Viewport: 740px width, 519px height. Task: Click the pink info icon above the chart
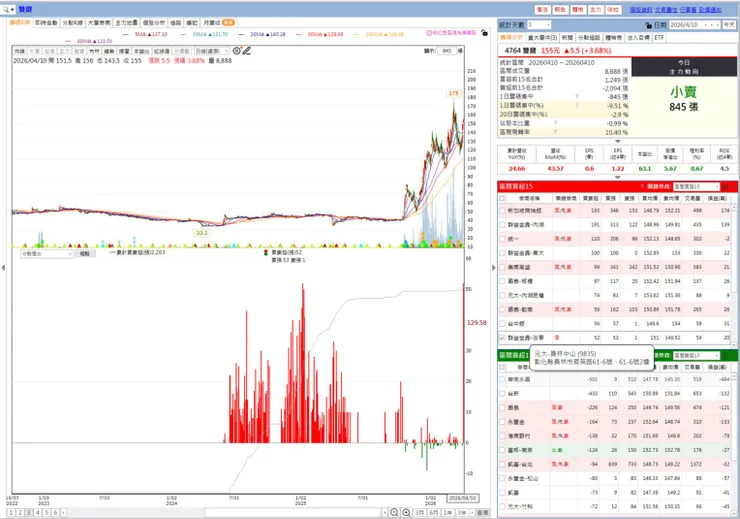point(429,33)
